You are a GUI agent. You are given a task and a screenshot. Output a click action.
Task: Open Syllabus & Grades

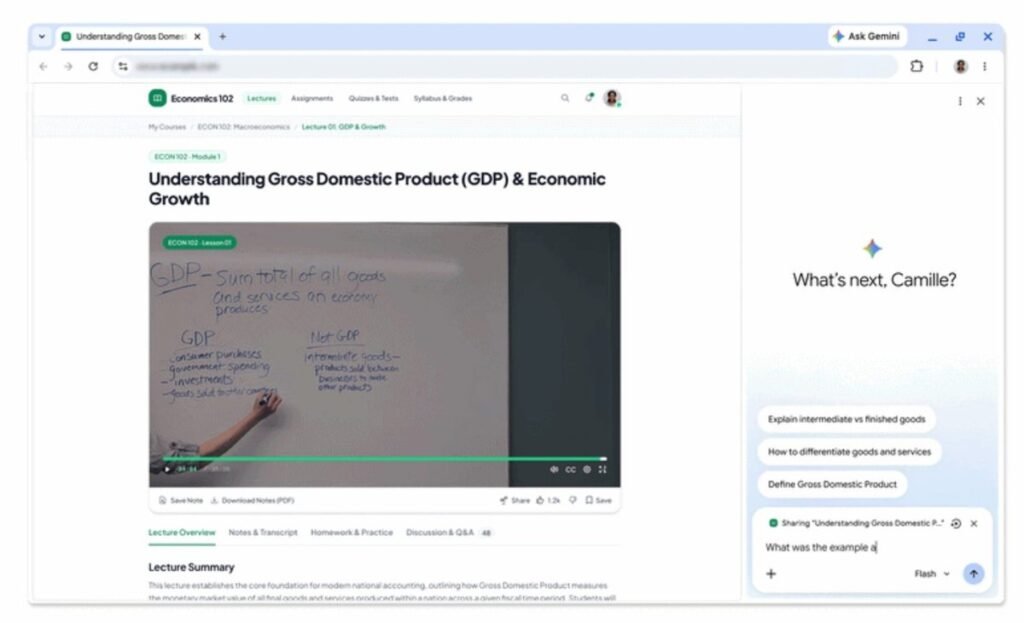click(443, 99)
